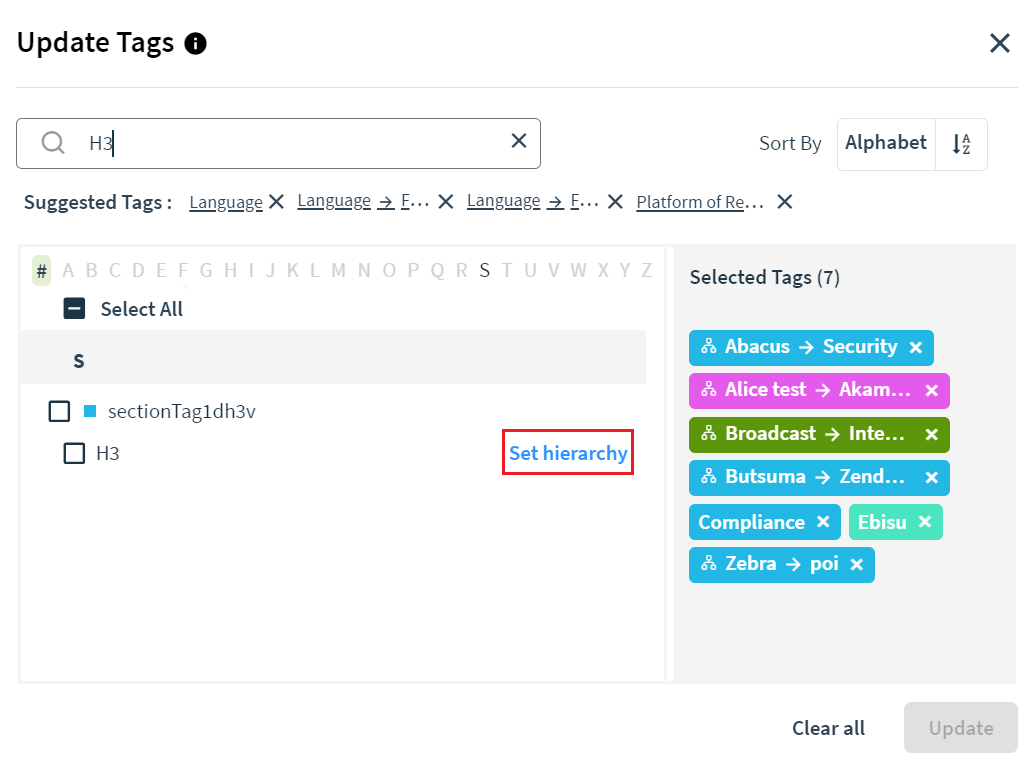Remove the Platform of Re suggested tag
This screenshot has height=767, width=1031.
click(x=784, y=201)
